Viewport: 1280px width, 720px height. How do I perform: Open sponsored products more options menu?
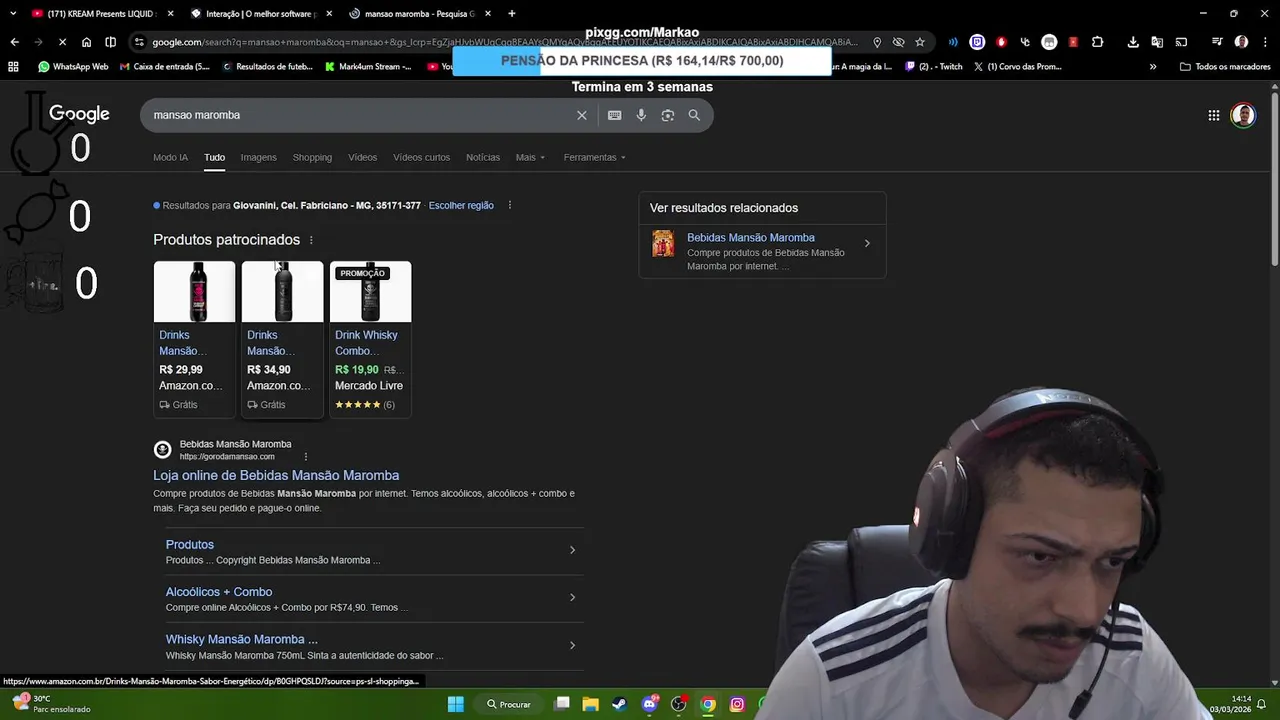pyautogui.click(x=311, y=240)
